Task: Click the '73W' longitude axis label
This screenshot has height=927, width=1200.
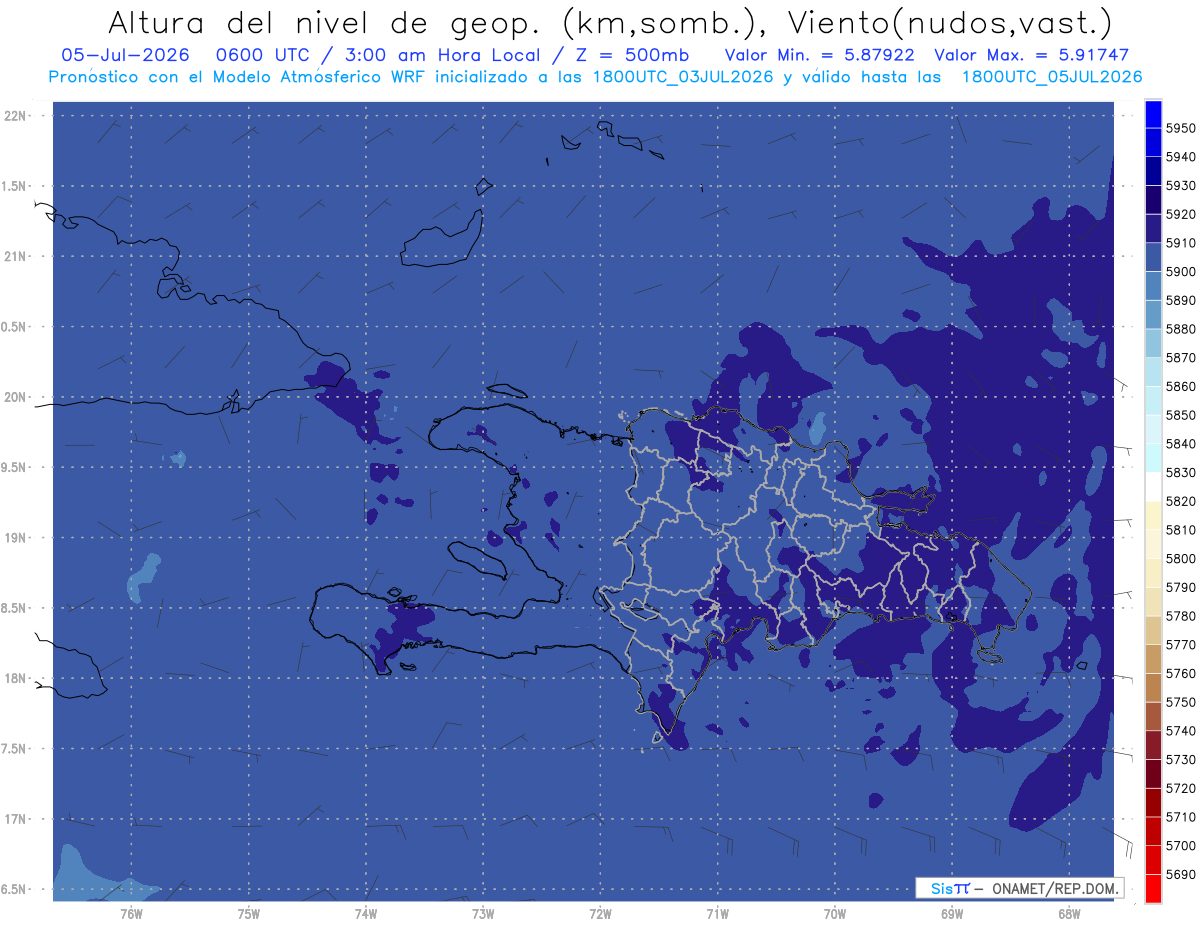Action: coord(483,913)
